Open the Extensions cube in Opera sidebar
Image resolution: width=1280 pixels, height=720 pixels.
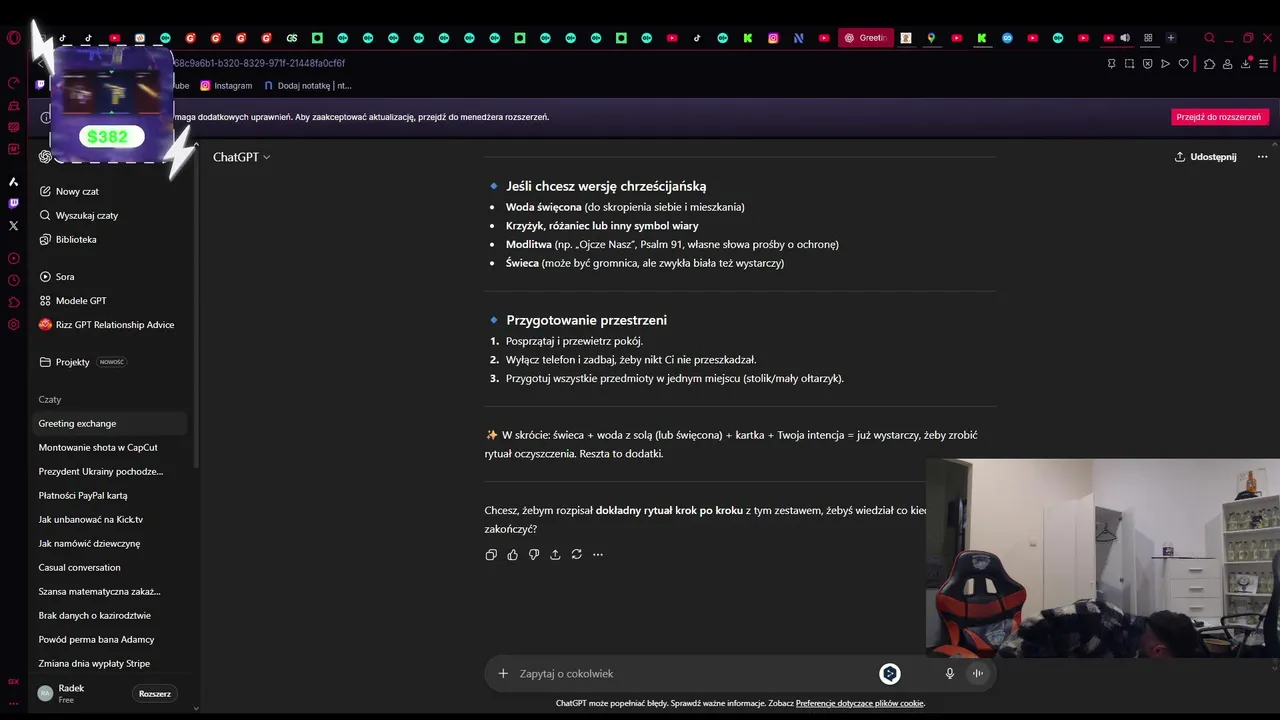[x=13, y=302]
